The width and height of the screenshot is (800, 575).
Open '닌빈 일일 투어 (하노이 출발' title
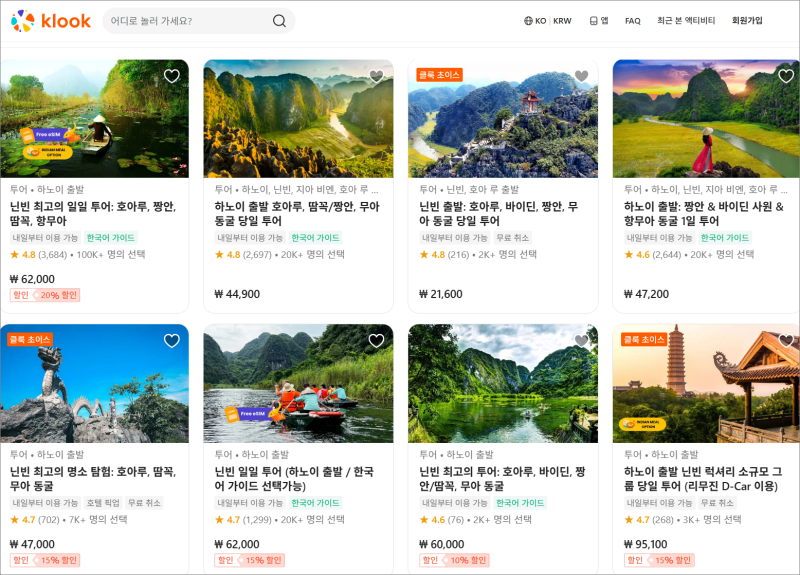click(294, 479)
